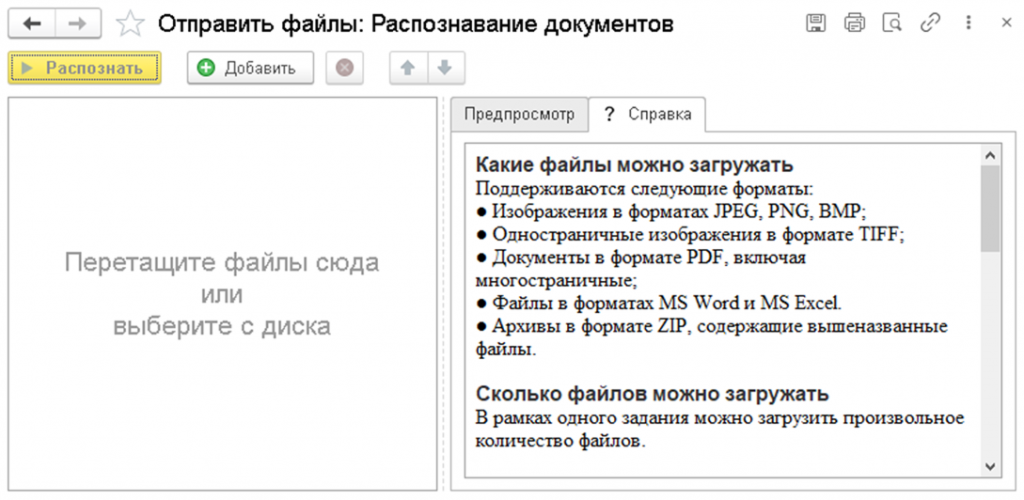The height and width of the screenshot is (500, 1024).
Task: Remove the selected file with the red cross icon
Action: tap(345, 68)
